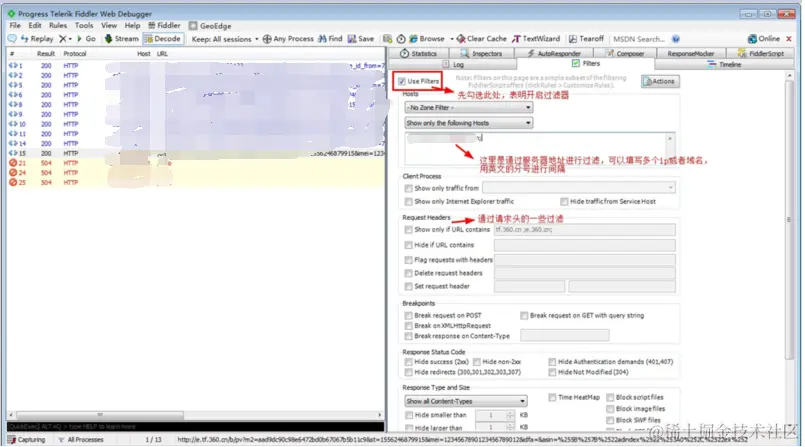Screen dimensions: 805x447
Task: Click the All Processes status filter
Action: (81, 440)
